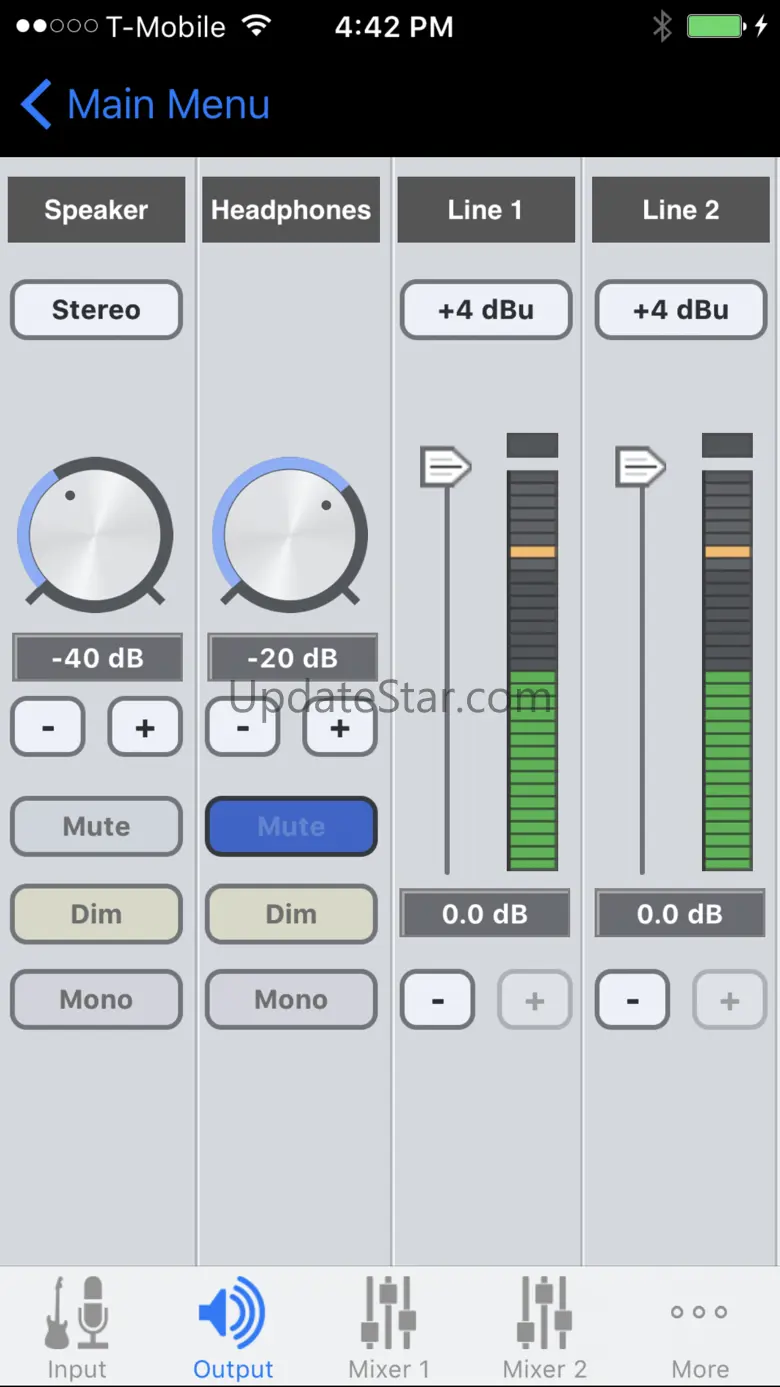Click the Headphones -20 dB value field
780x1387 pixels.
click(292, 658)
